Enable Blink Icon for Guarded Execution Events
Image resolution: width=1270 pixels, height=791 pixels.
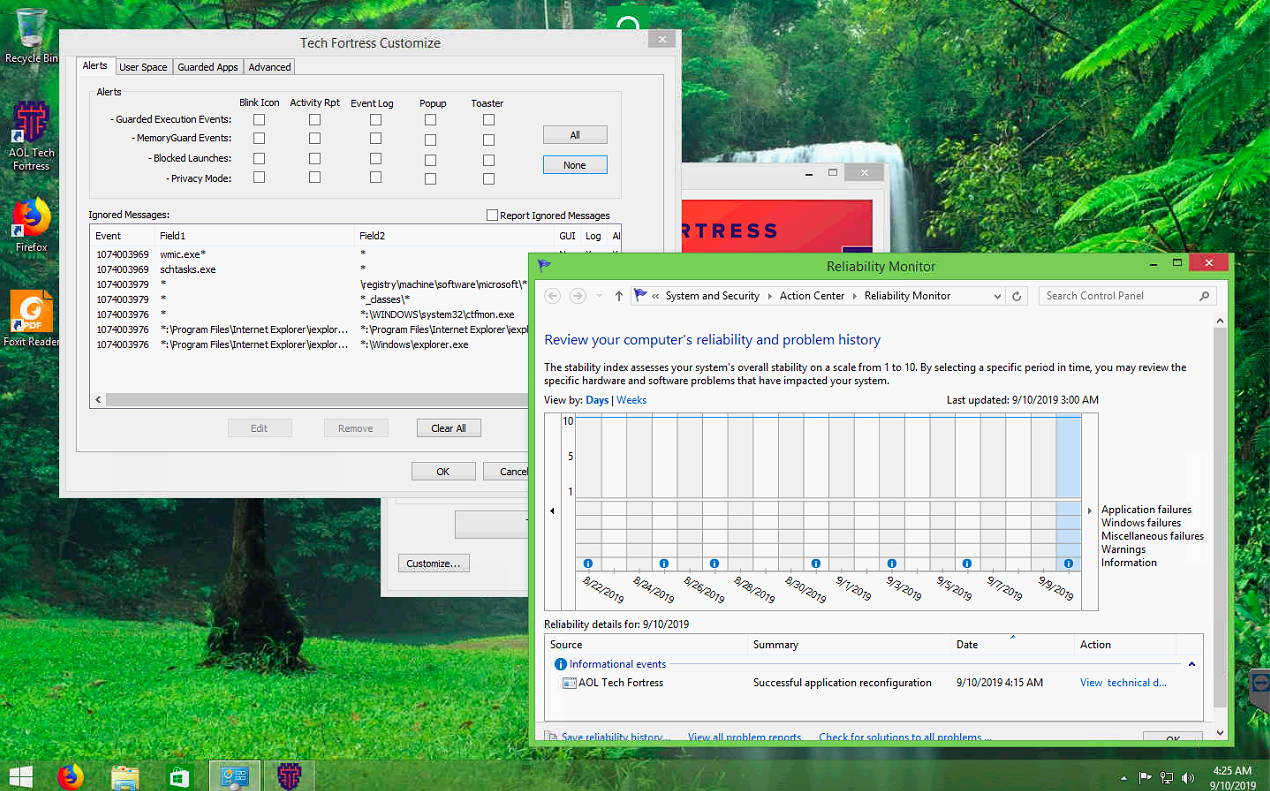click(259, 120)
